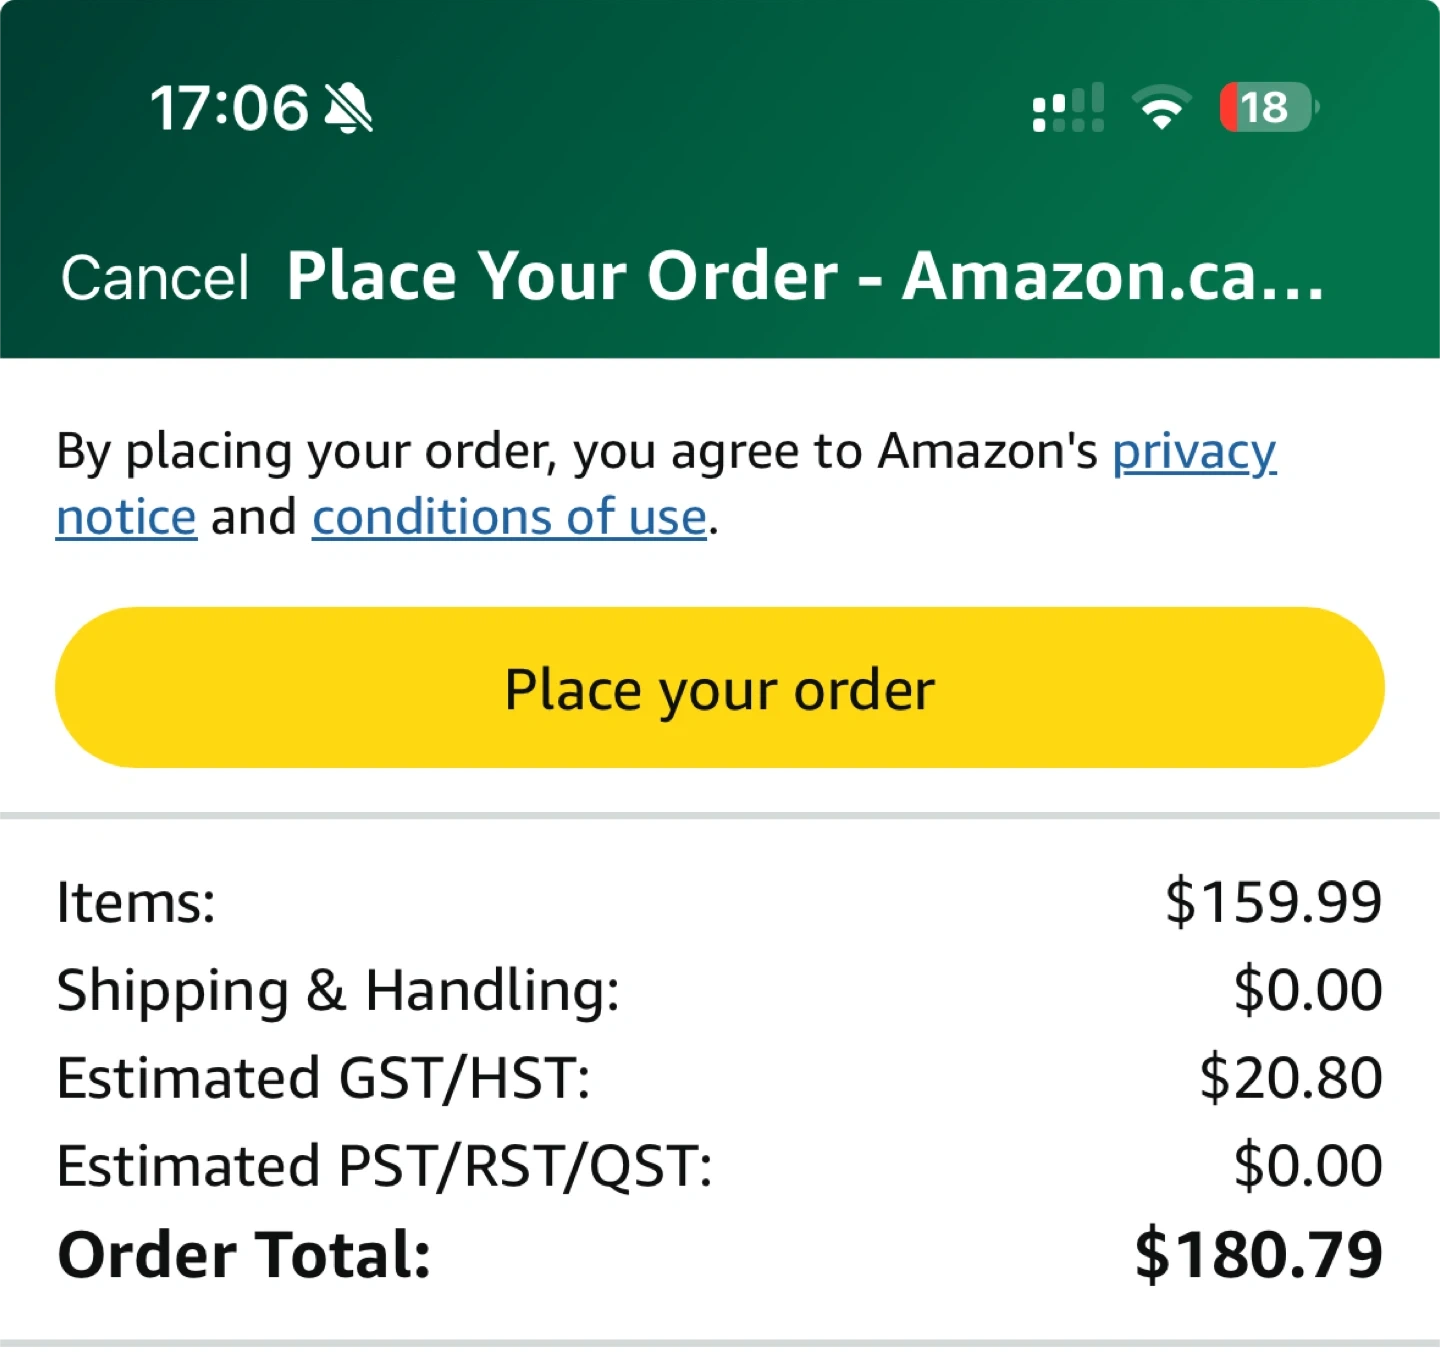Viewport: 1440px width, 1359px height.
Task: Tap the silent mode bell icon
Action: click(x=349, y=108)
